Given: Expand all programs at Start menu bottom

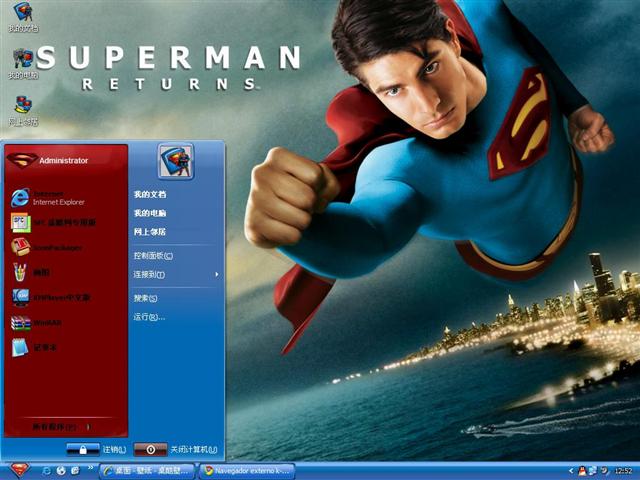Looking at the screenshot, I should pos(62,427).
